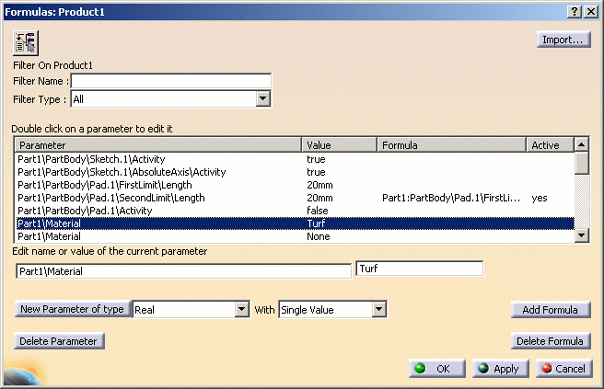Image resolution: width=604 pixels, height=389 pixels.
Task: Select the Part1\PartBody\Pad.1\Activity row
Action: [295, 211]
